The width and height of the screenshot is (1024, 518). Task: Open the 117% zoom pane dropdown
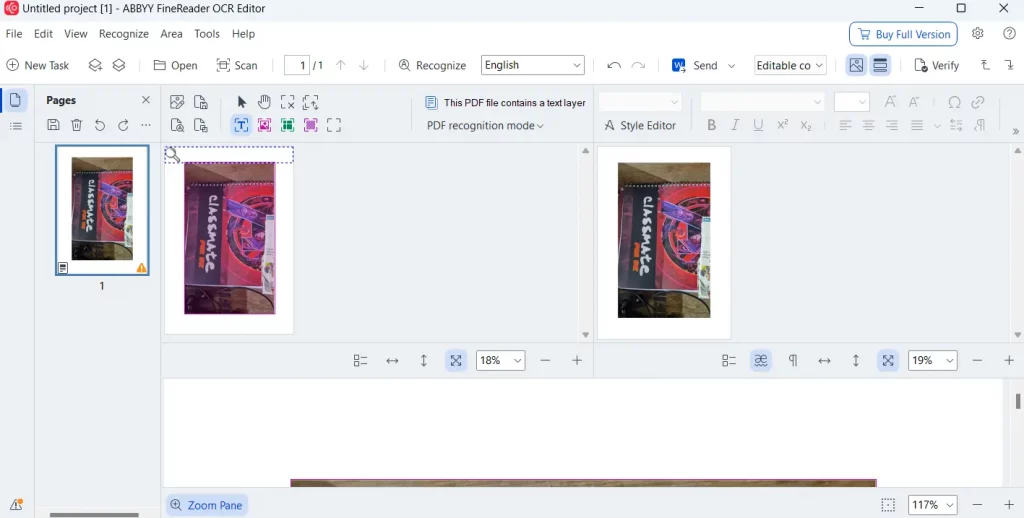click(x=933, y=505)
